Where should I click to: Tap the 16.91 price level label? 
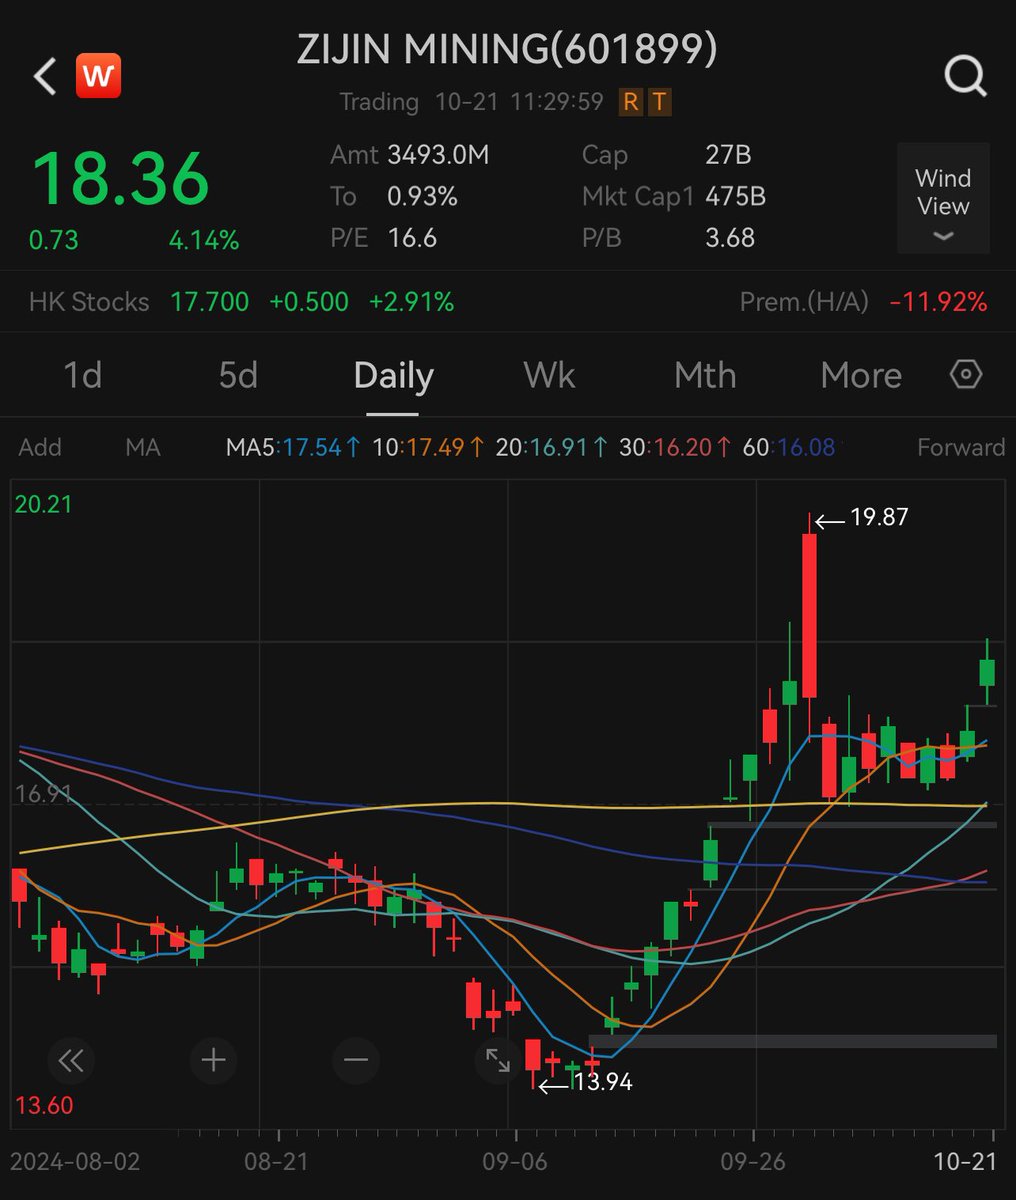(x=44, y=795)
